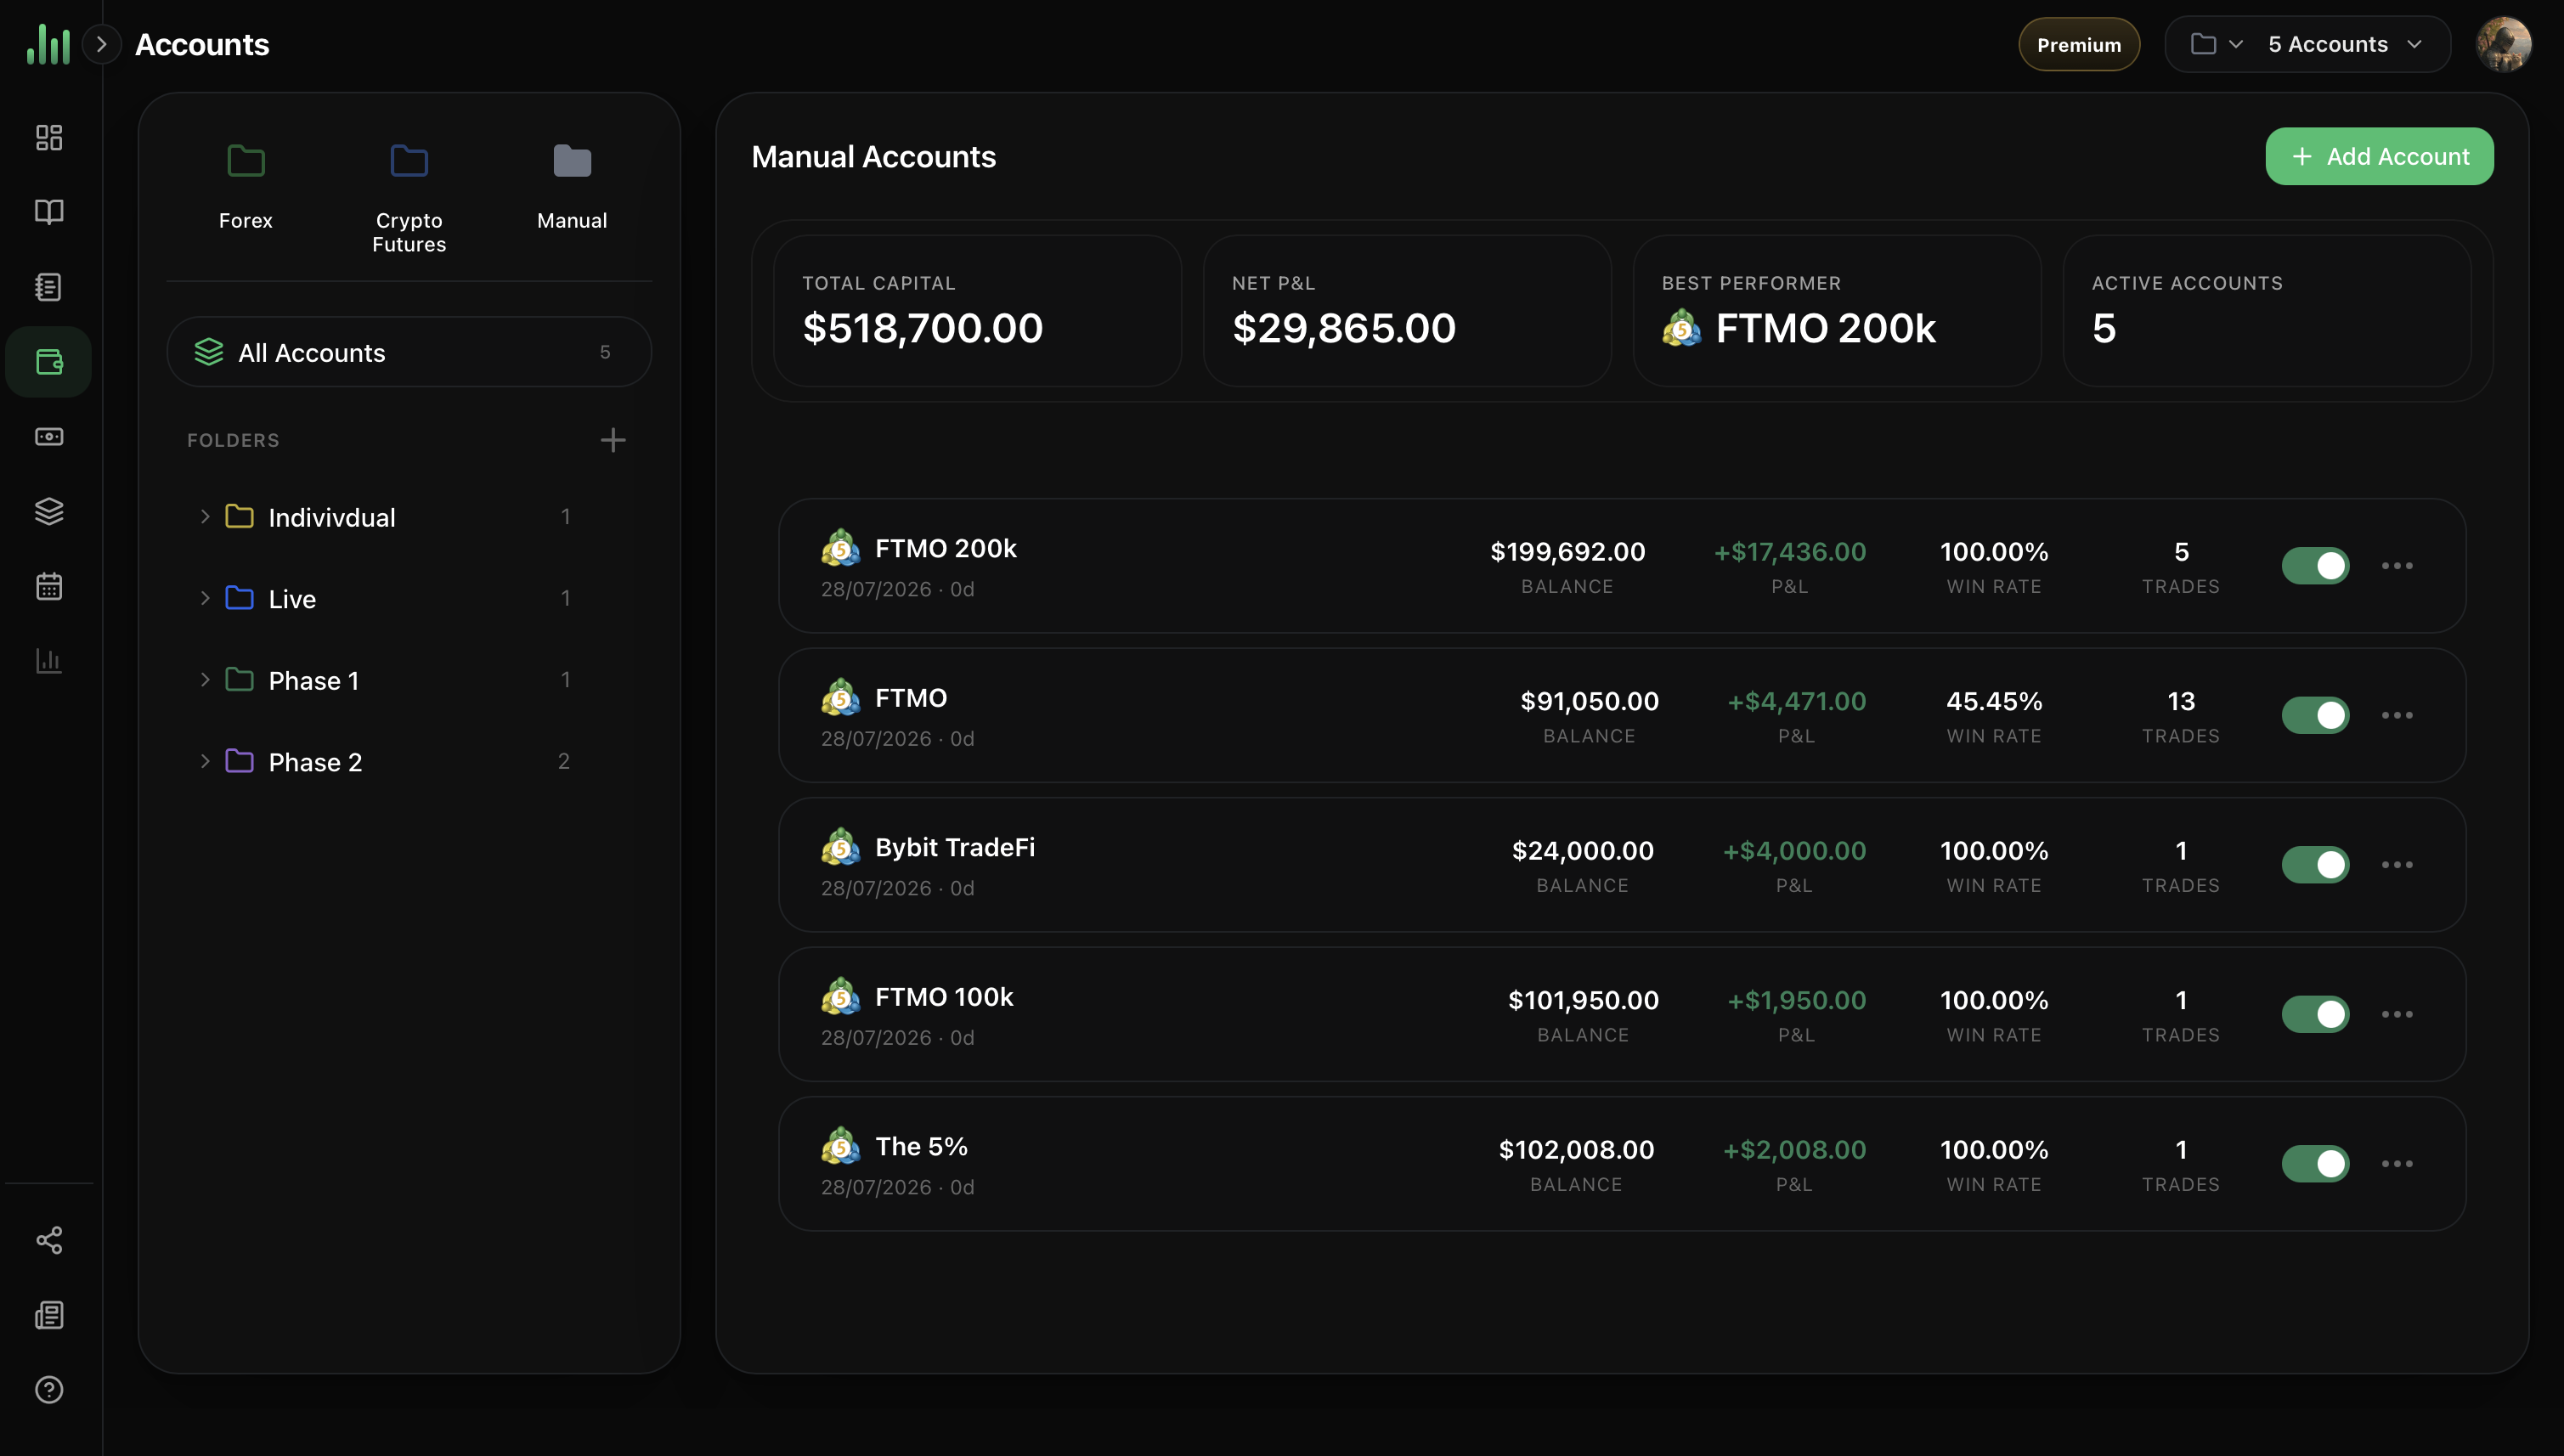Viewport: 2564px width, 1456px height.
Task: Open the folder selector dropdown in header
Action: pyautogui.click(x=2217, y=44)
